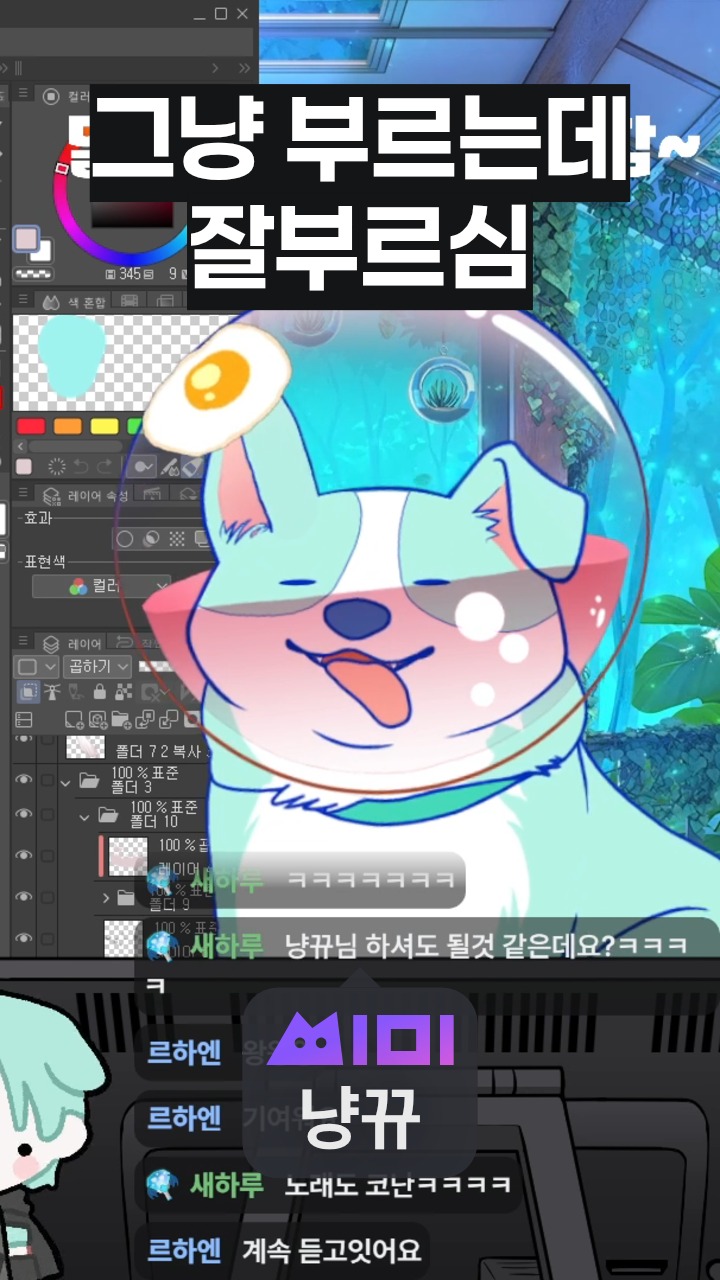Pick the red hue handle on color ring

point(63,169)
